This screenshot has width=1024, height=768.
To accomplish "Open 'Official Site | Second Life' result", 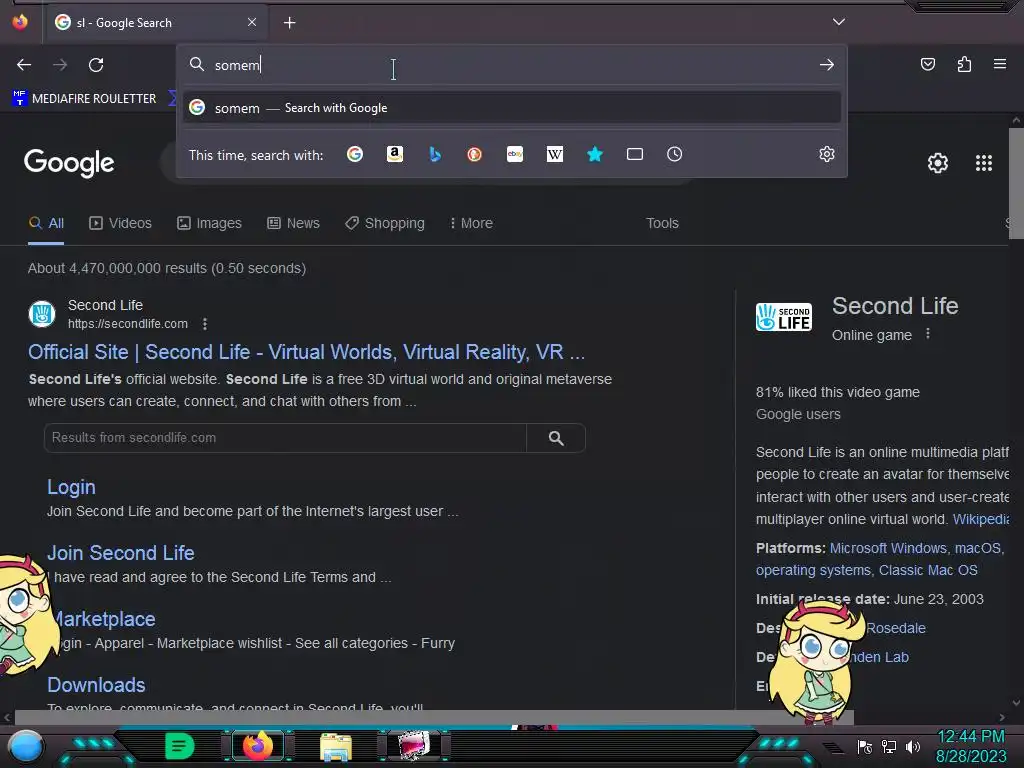I will (x=306, y=352).
